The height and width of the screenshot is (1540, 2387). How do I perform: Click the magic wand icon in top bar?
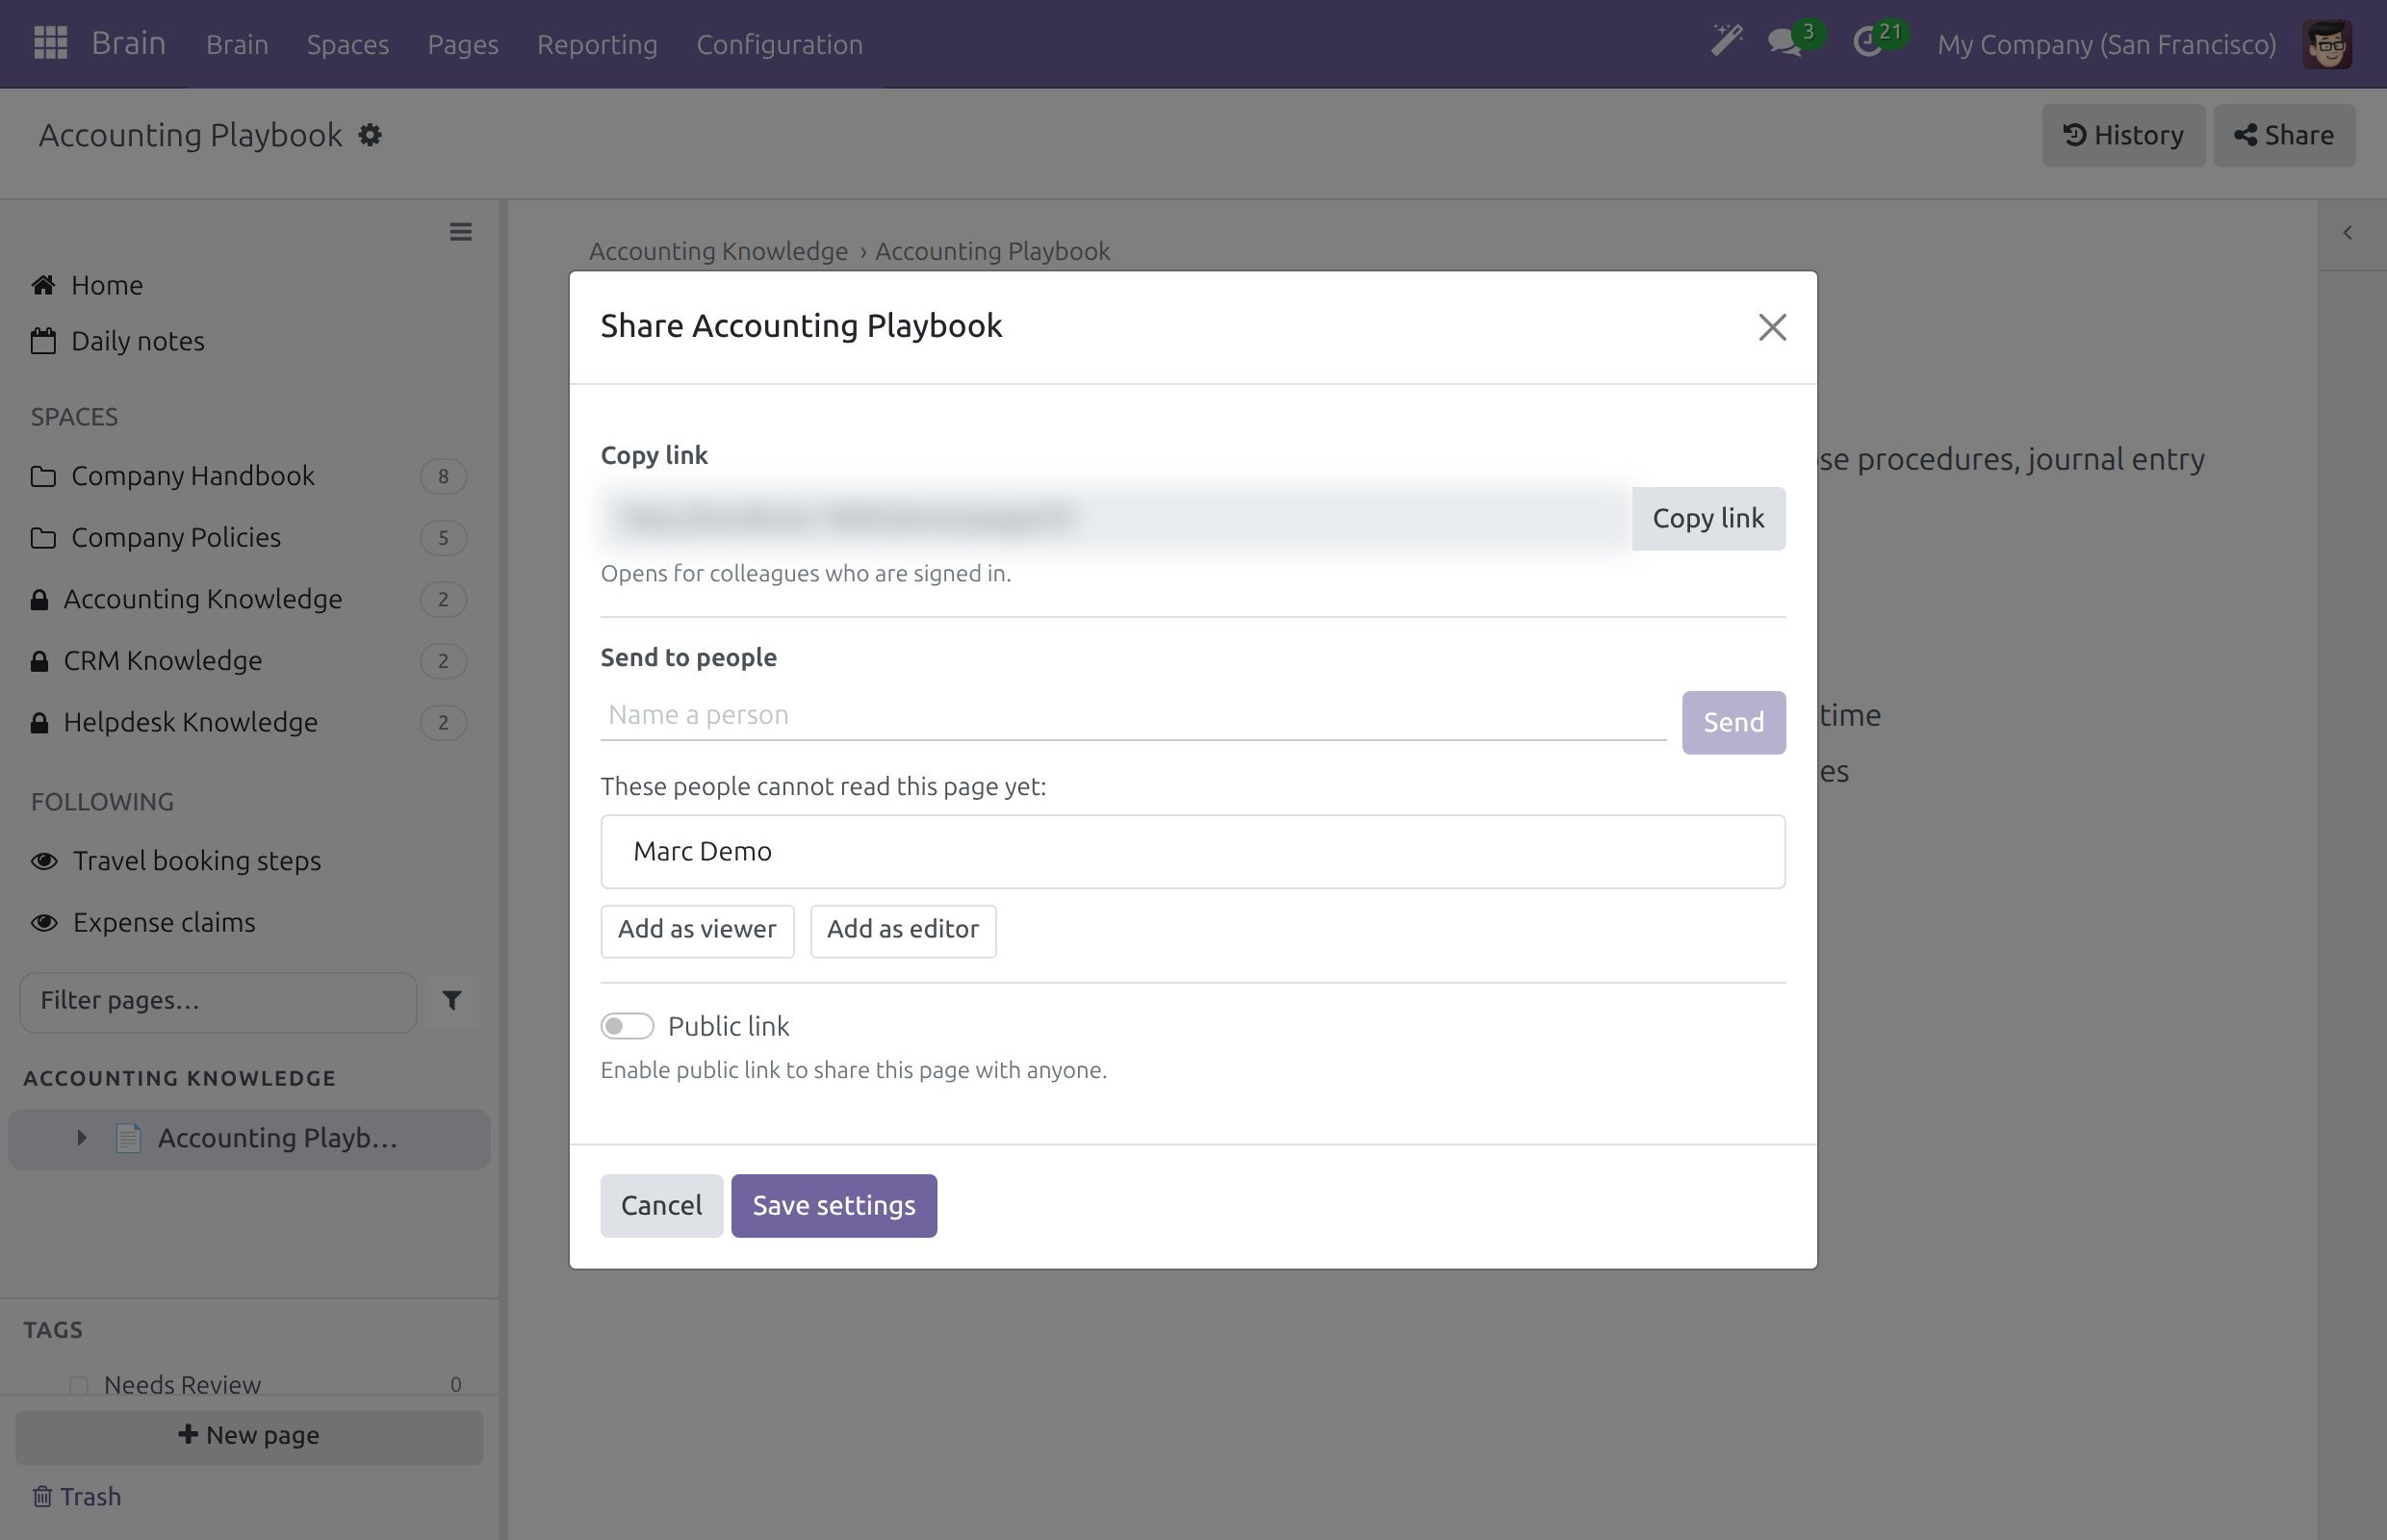tap(1726, 41)
